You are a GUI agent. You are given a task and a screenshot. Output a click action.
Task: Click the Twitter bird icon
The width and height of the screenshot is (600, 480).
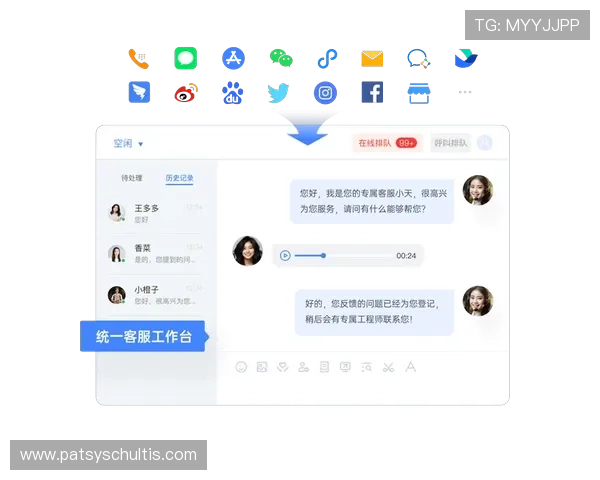pyautogui.click(x=279, y=93)
